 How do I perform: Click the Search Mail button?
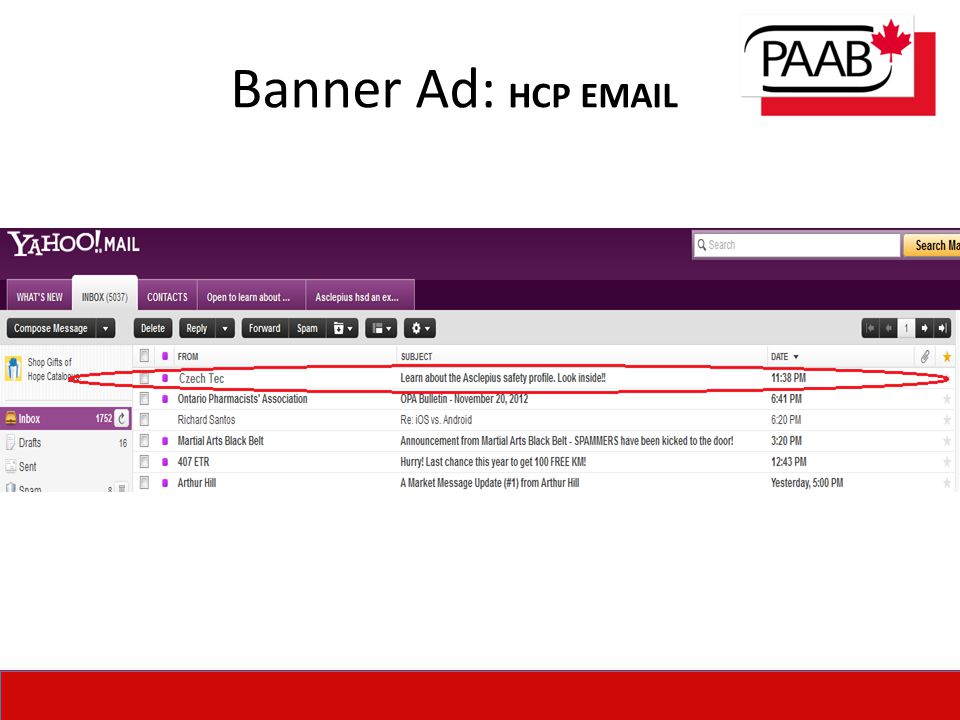[932, 246]
